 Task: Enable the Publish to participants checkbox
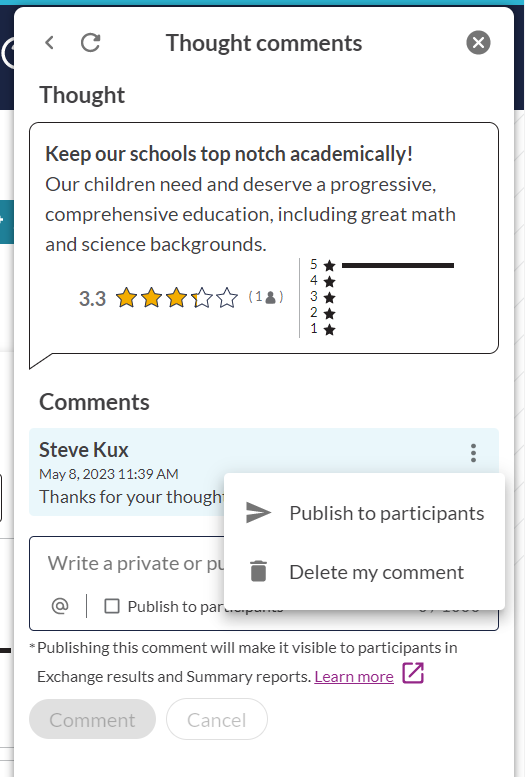tap(112, 606)
